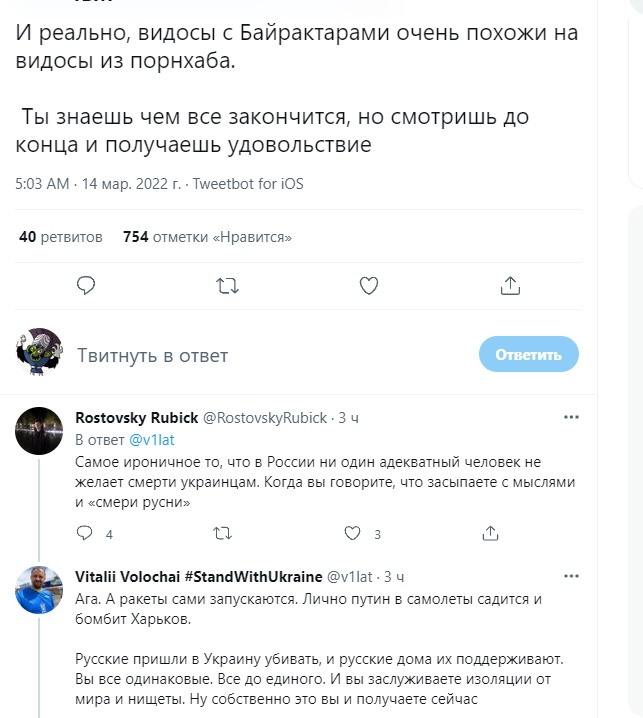
Task: Open Rostovsky Rubick's profile avatar
Action: point(41,432)
